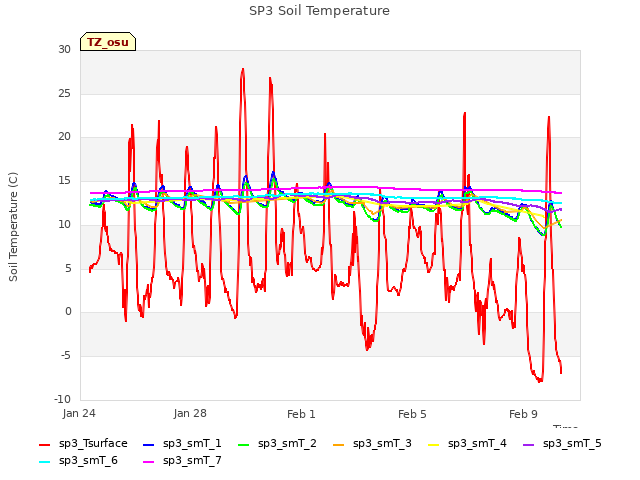Click the Feb 1 x-axis label

pos(301,414)
